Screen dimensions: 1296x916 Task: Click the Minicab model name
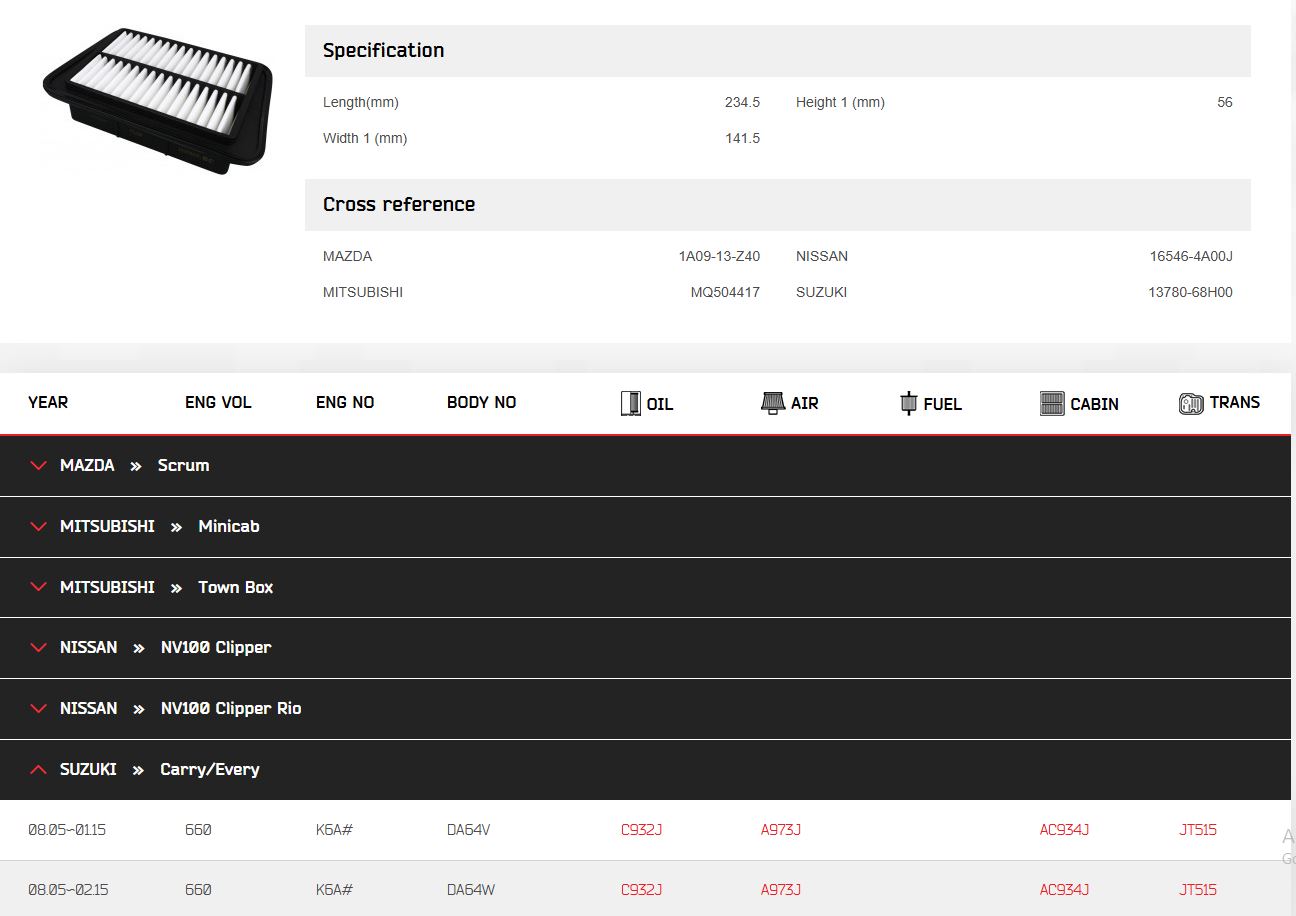(x=229, y=526)
